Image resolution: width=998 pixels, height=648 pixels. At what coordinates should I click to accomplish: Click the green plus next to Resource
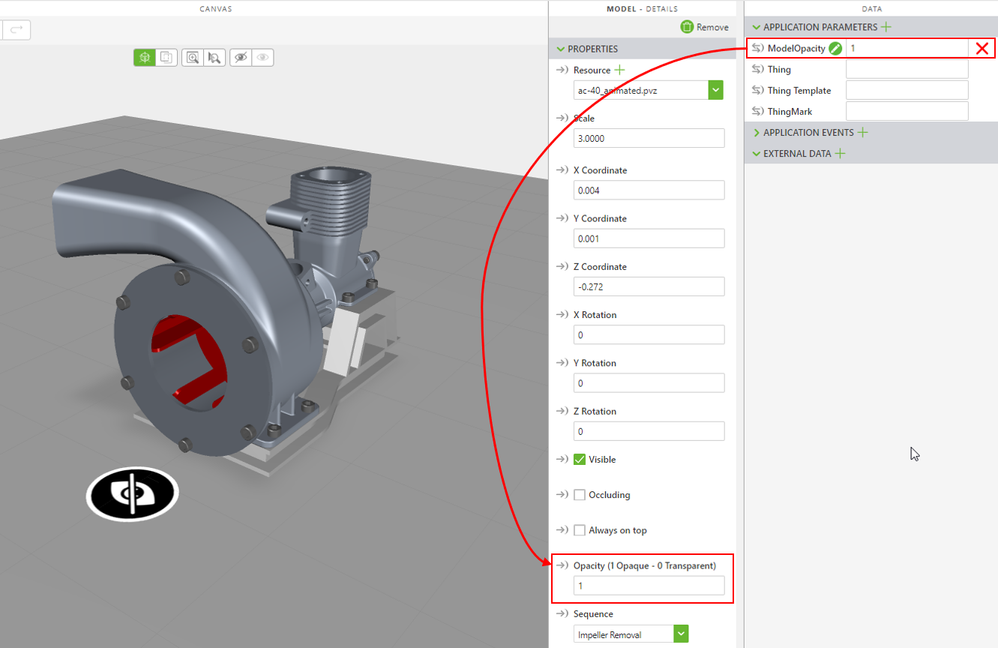[x=620, y=70]
